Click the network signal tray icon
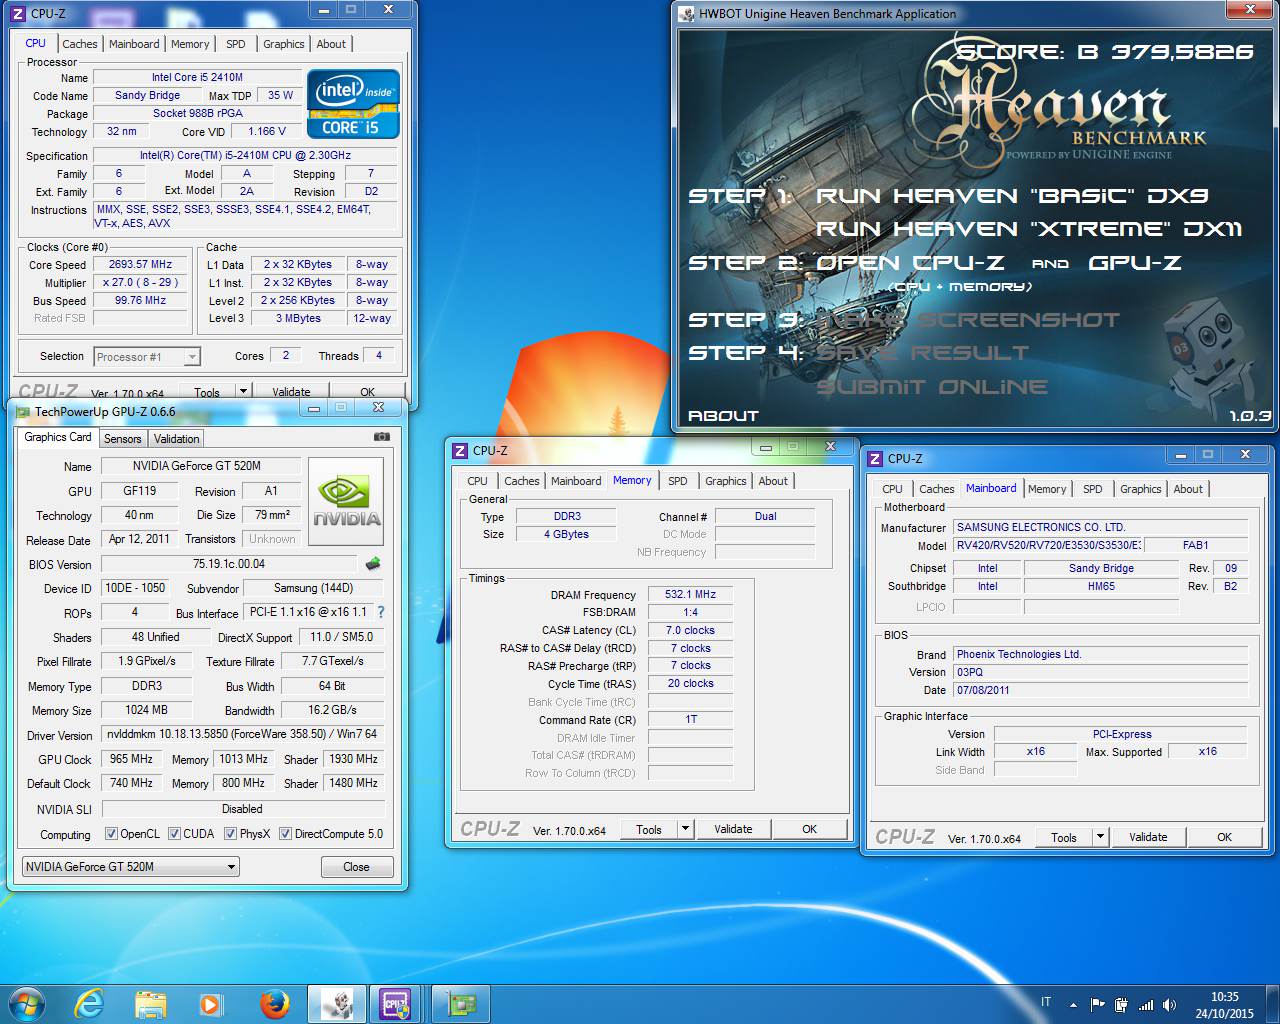This screenshot has width=1280, height=1024. 1146,1005
